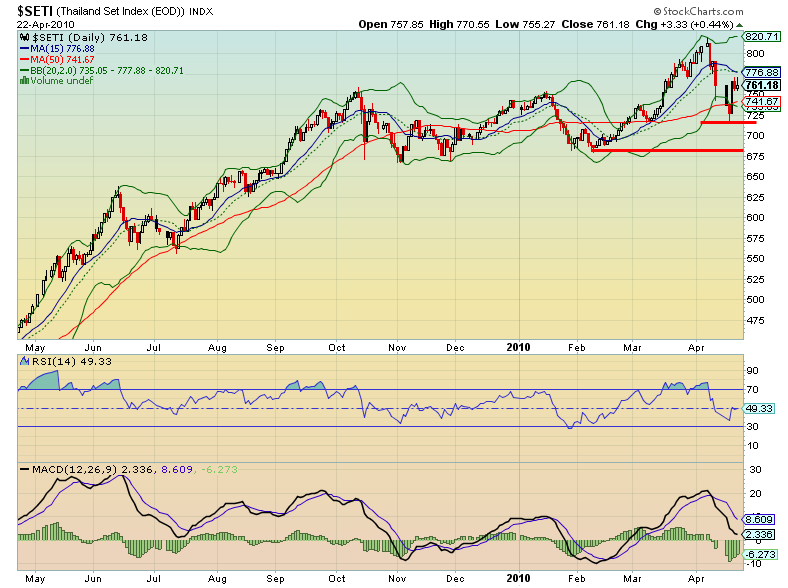Click the 575 price axis label
Viewport: 788px width, 588px height.
[755, 238]
